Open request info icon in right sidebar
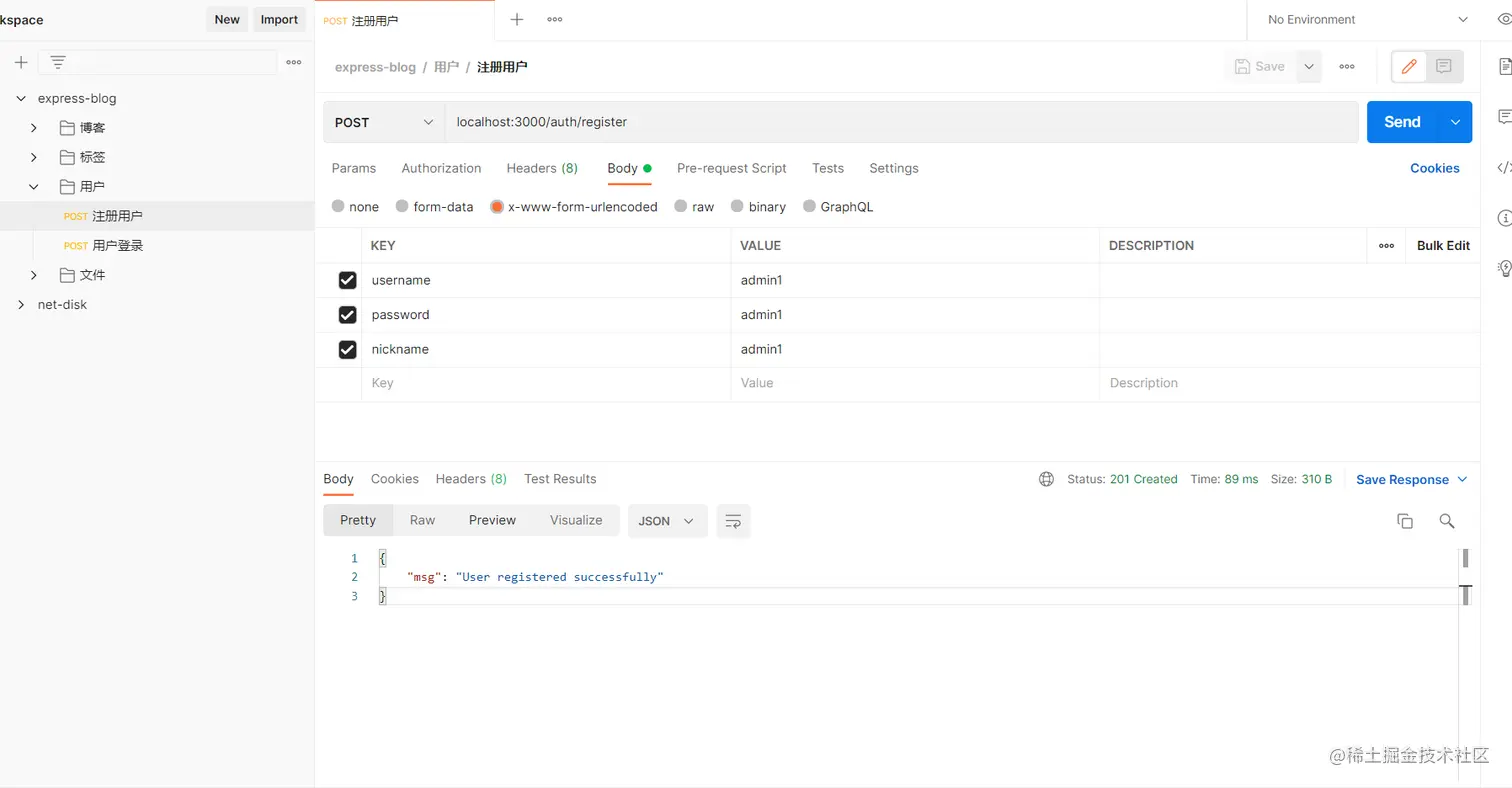The height and width of the screenshot is (788, 1512). pos(1504,217)
